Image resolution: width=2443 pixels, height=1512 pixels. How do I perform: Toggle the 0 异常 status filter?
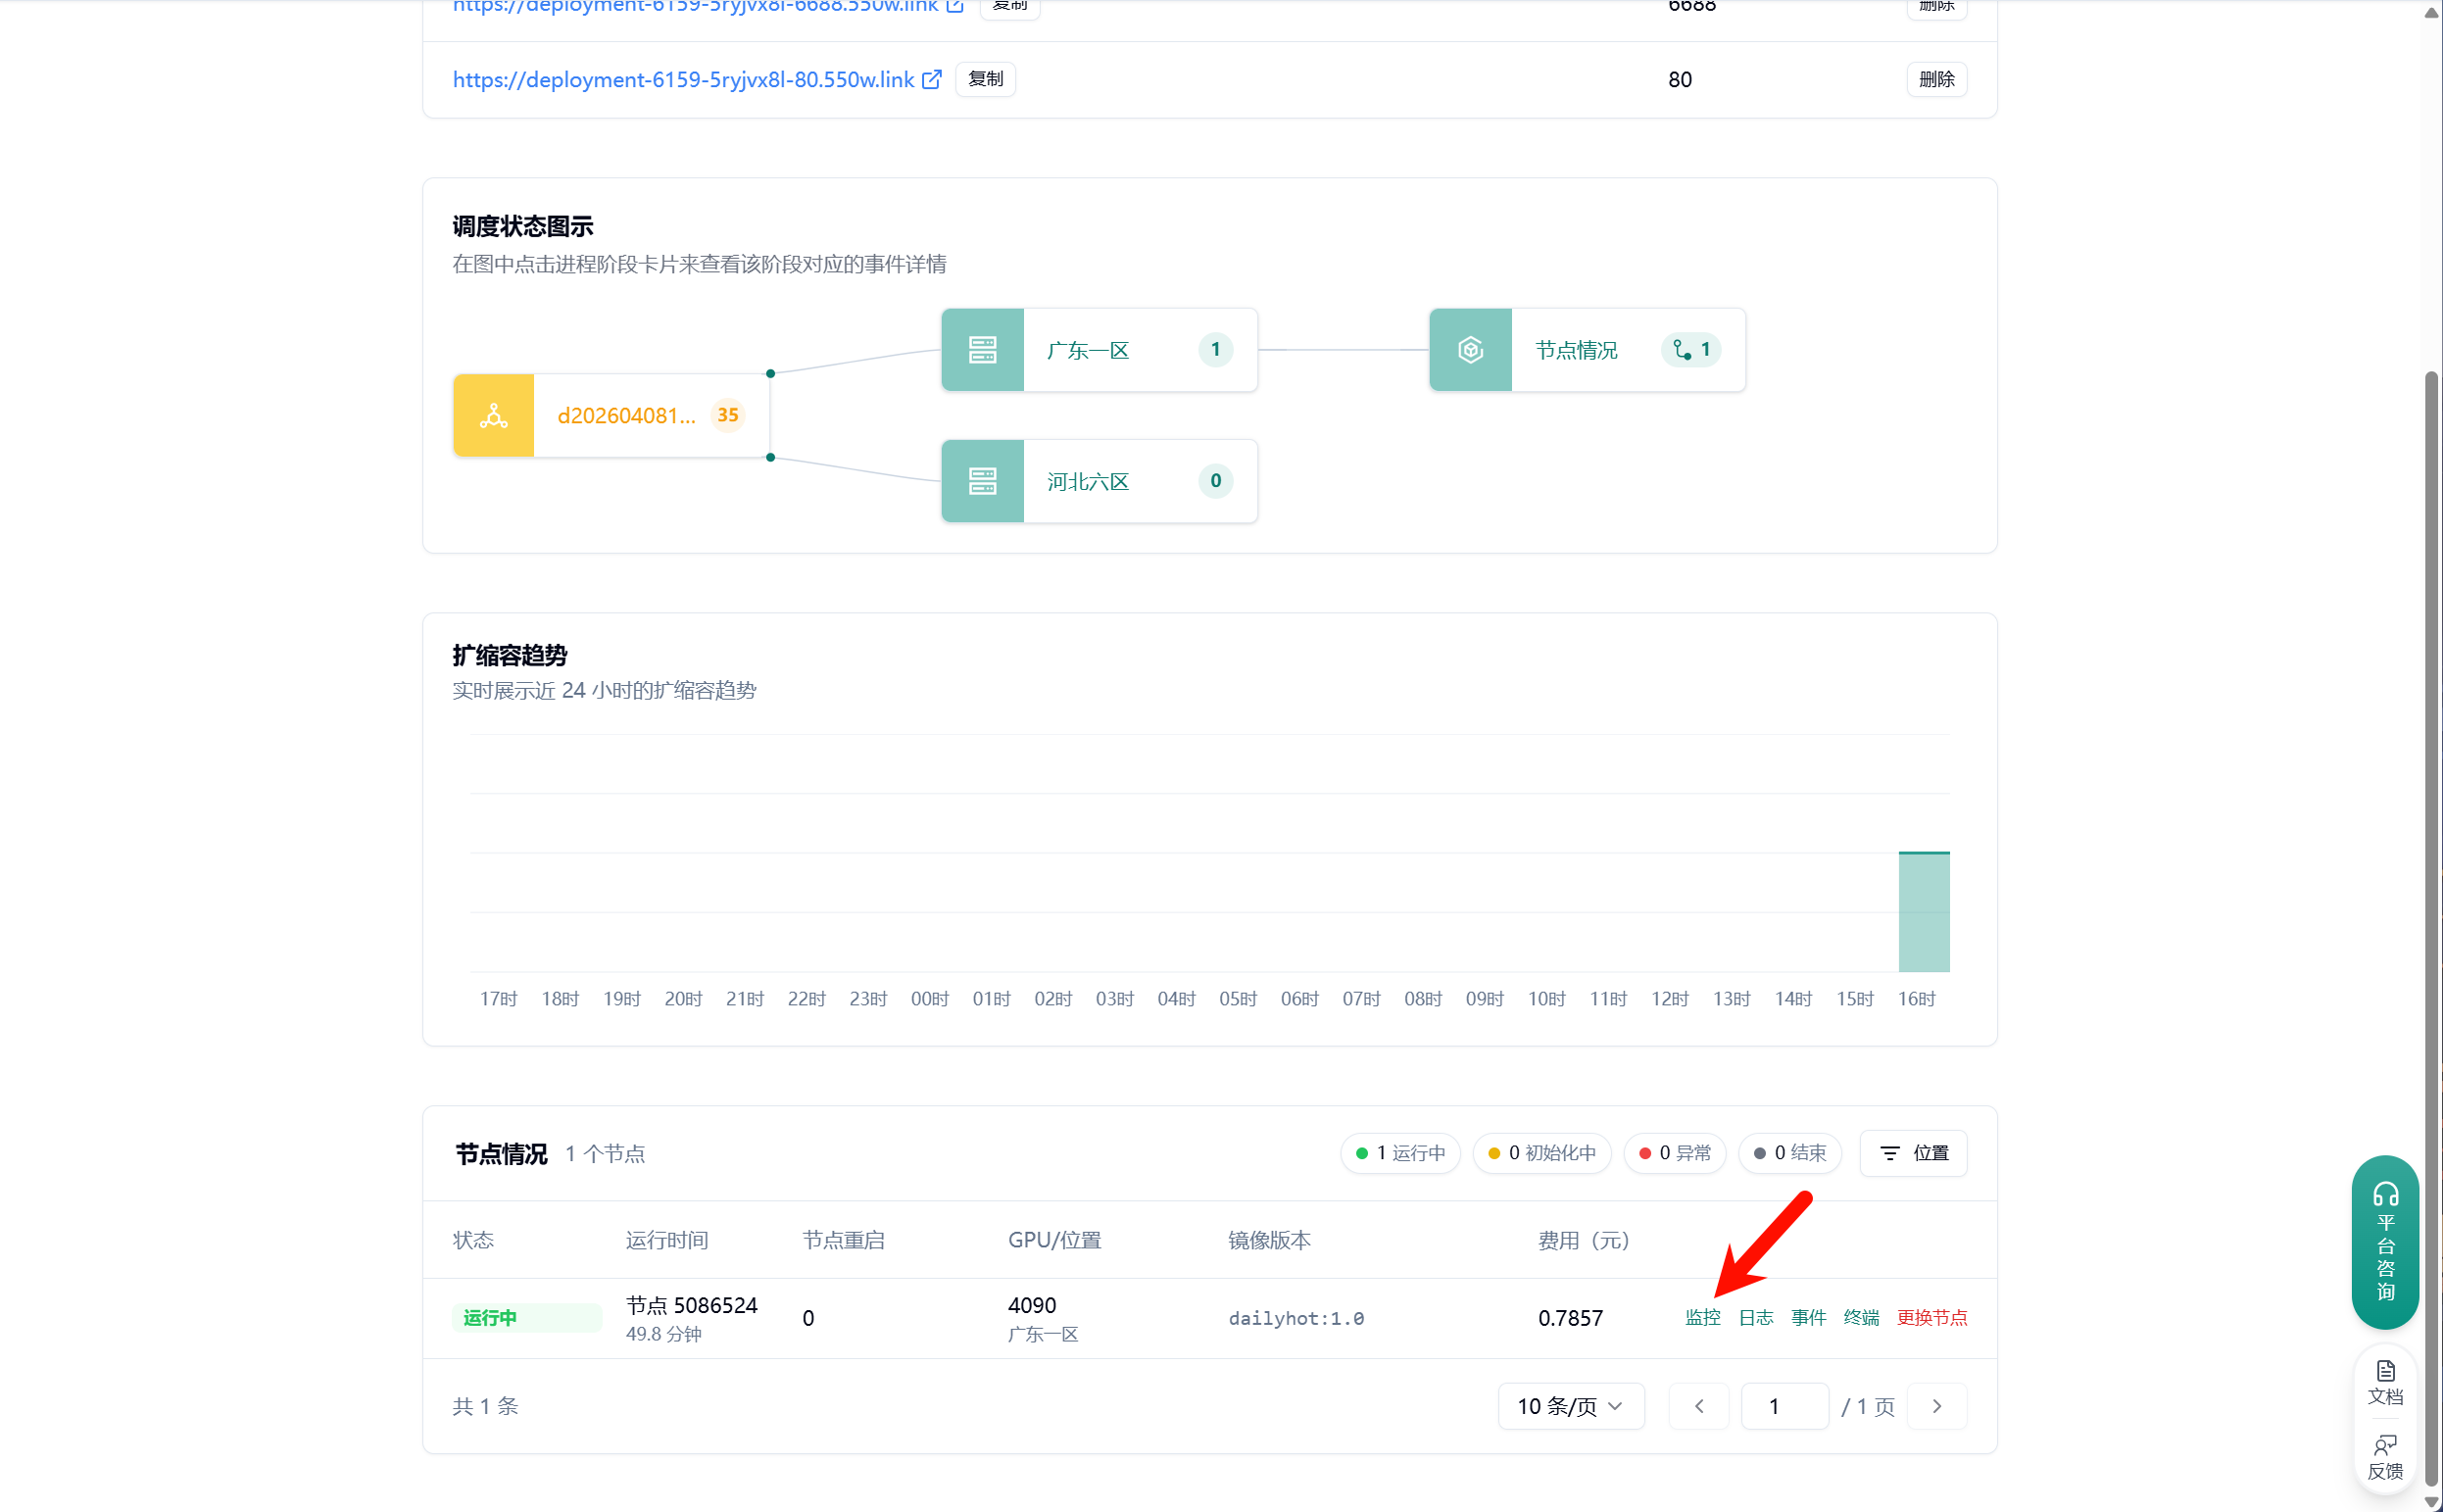pyautogui.click(x=1674, y=1153)
